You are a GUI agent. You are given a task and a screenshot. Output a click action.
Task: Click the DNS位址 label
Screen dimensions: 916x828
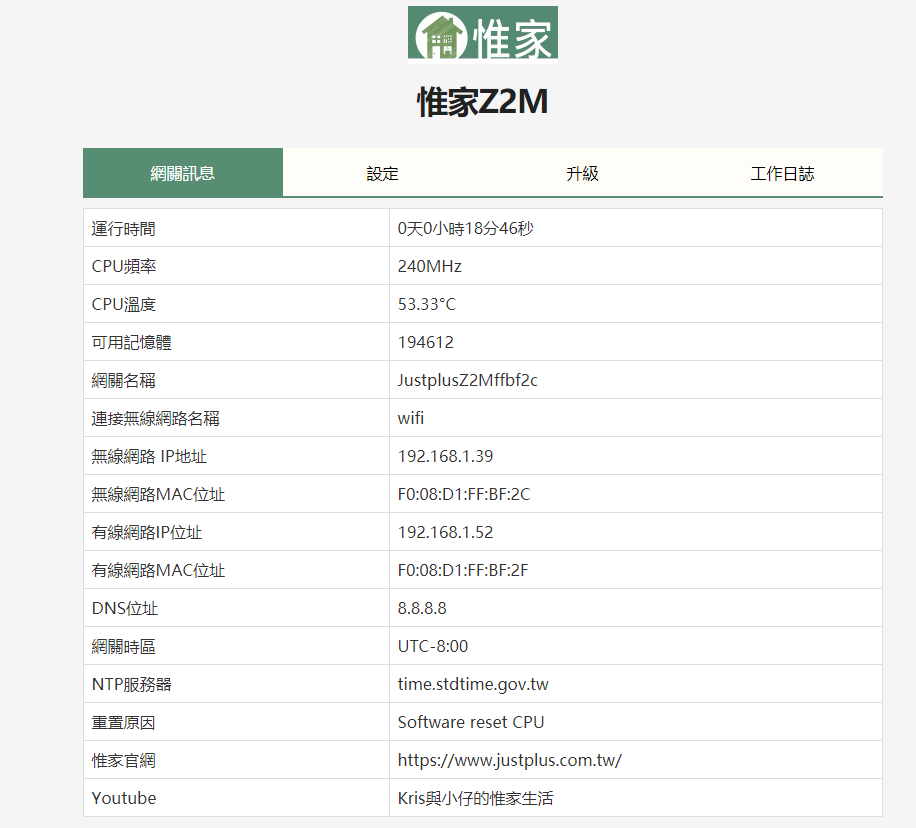pos(124,608)
